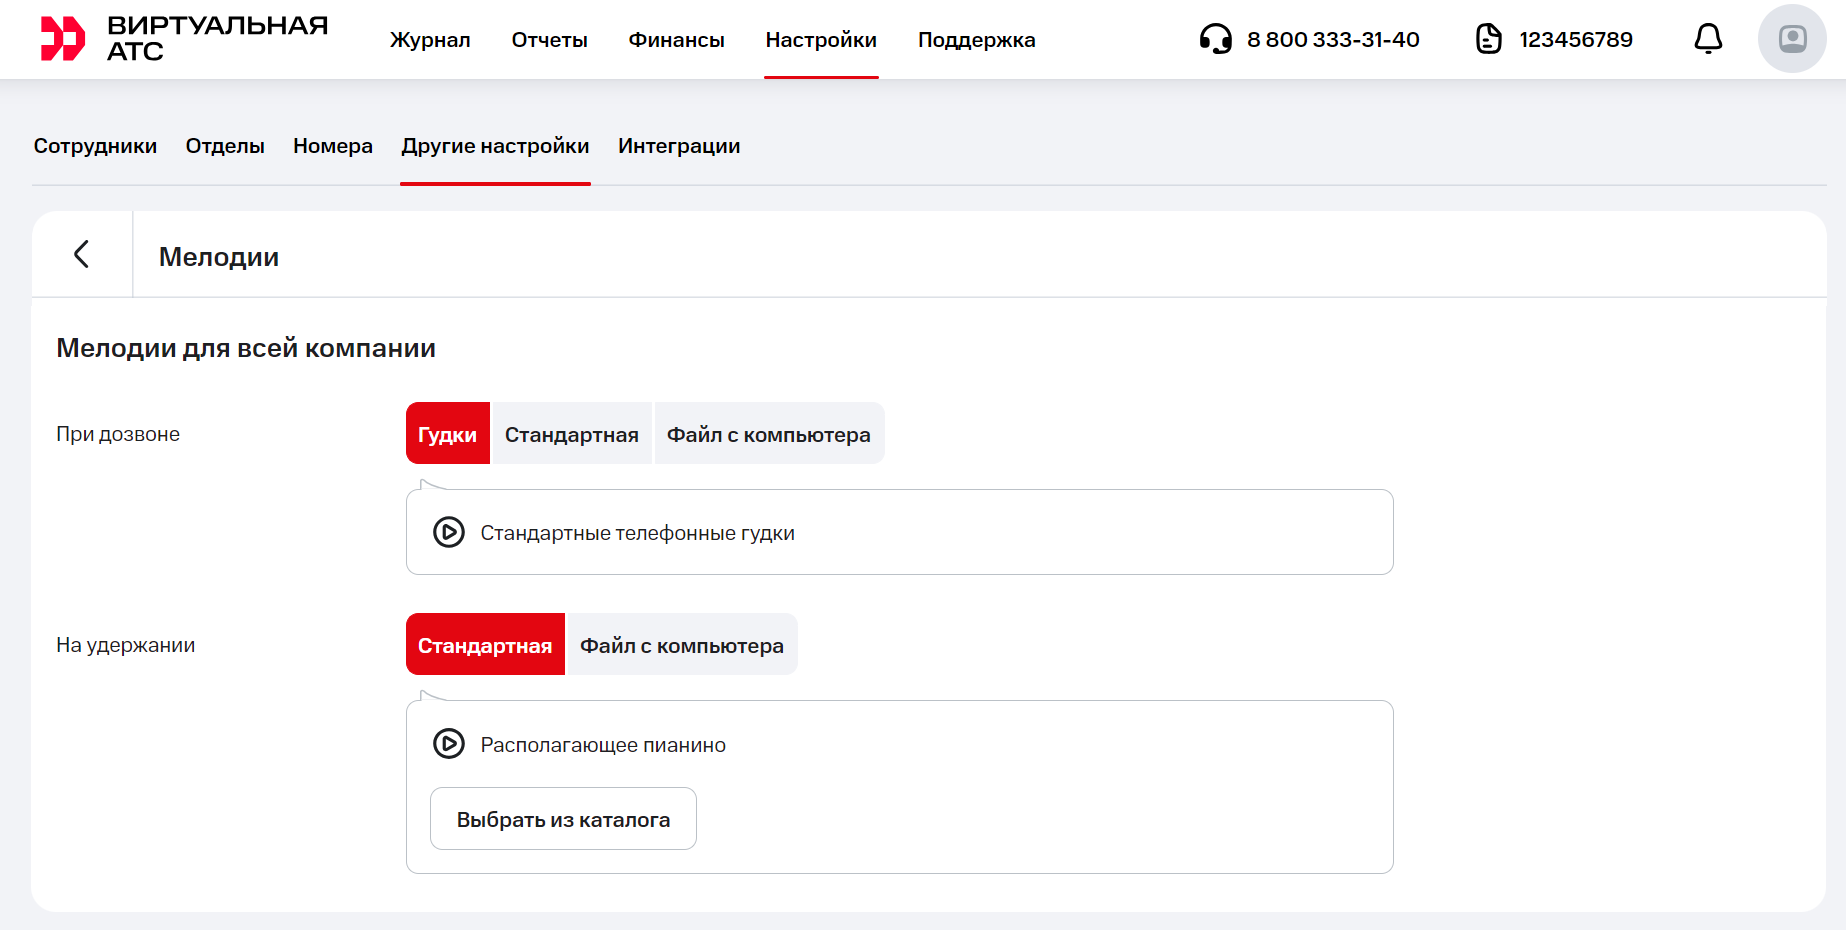Switch to the Сотрудники tab
This screenshot has width=1846, height=930.
click(x=95, y=146)
